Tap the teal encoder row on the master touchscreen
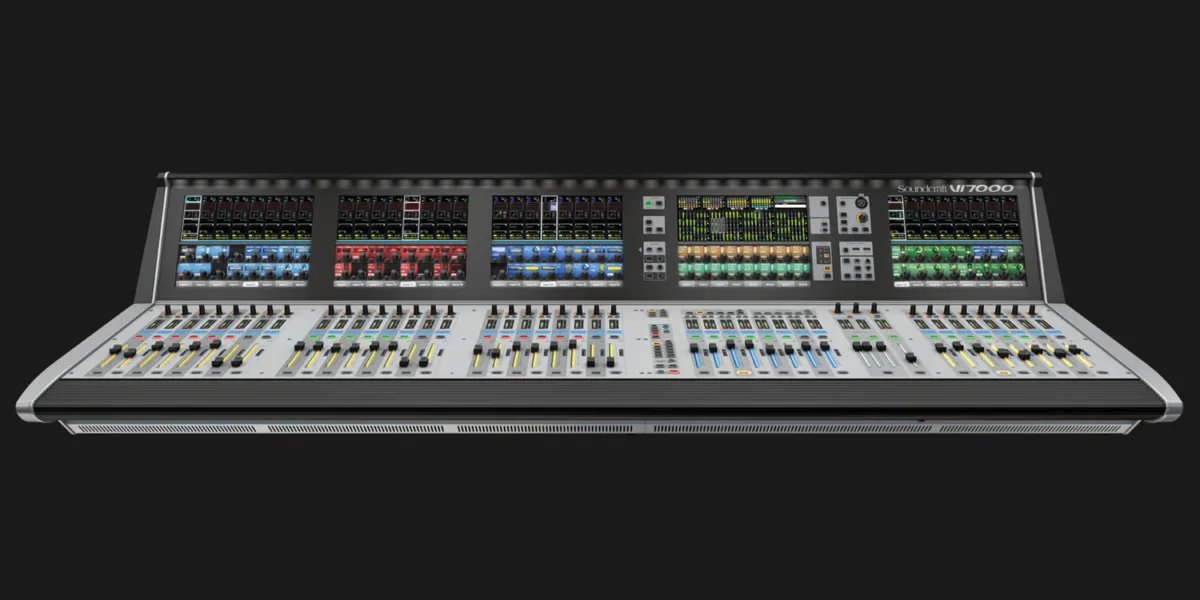The image size is (1200, 600). coord(744,270)
